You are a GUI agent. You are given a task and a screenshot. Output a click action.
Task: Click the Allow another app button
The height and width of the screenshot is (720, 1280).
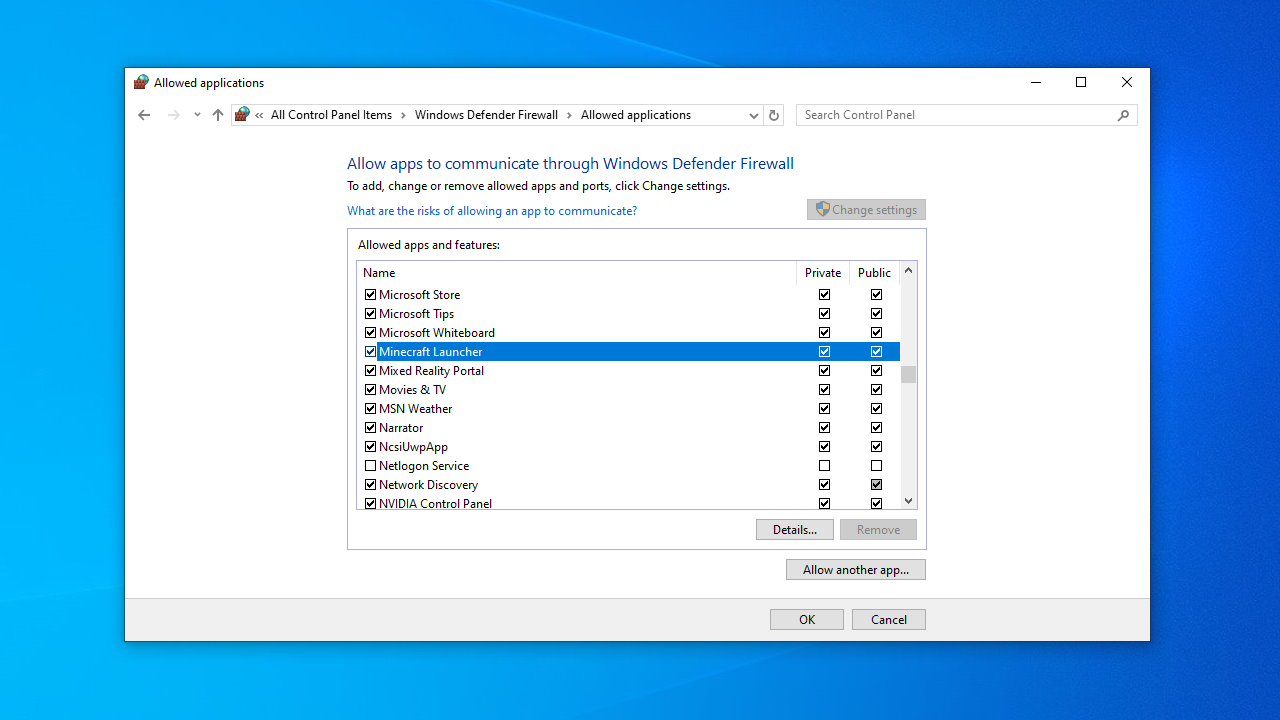pos(855,570)
